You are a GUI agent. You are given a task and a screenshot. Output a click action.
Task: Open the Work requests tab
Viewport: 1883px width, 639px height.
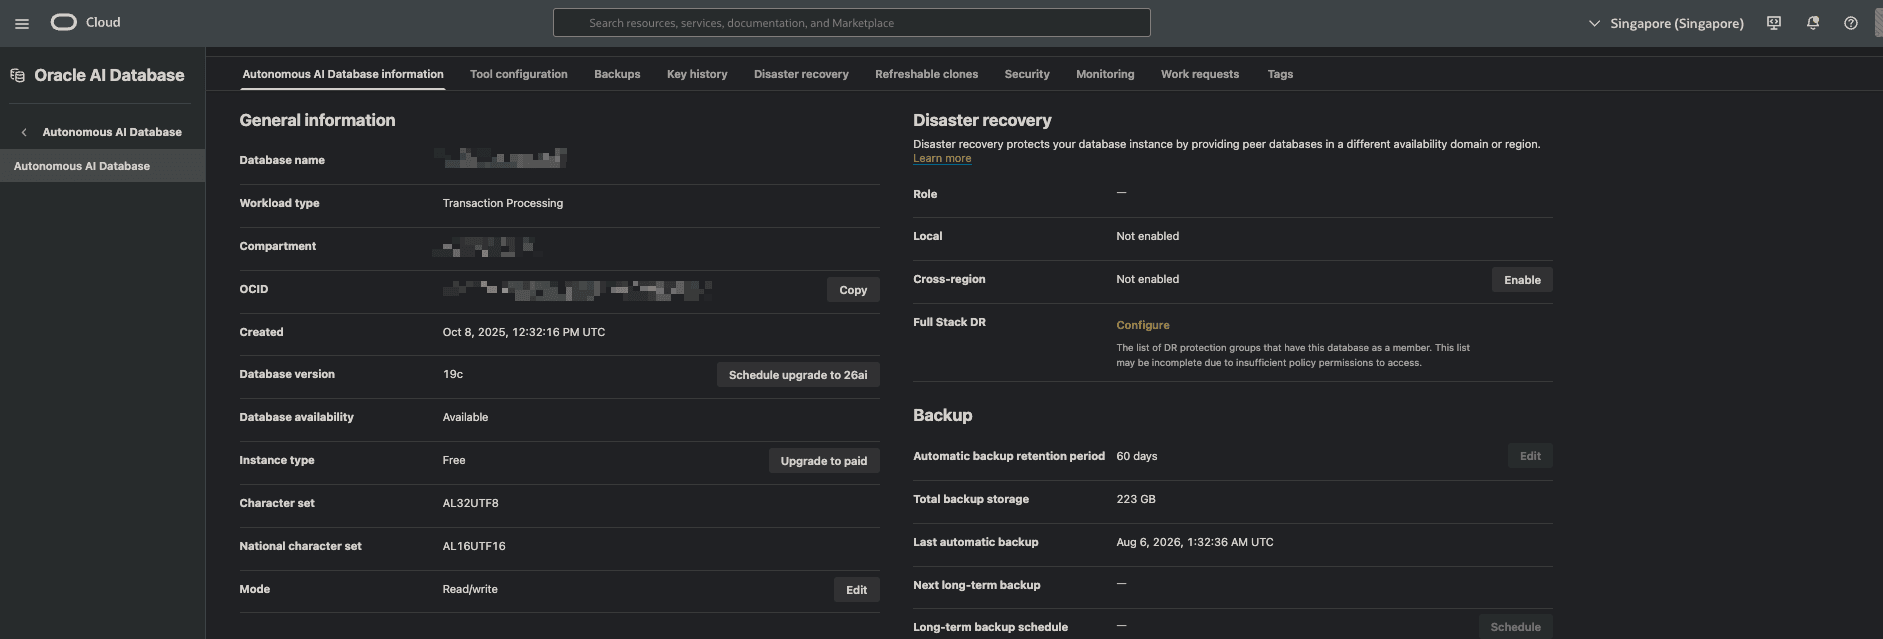pos(1200,74)
